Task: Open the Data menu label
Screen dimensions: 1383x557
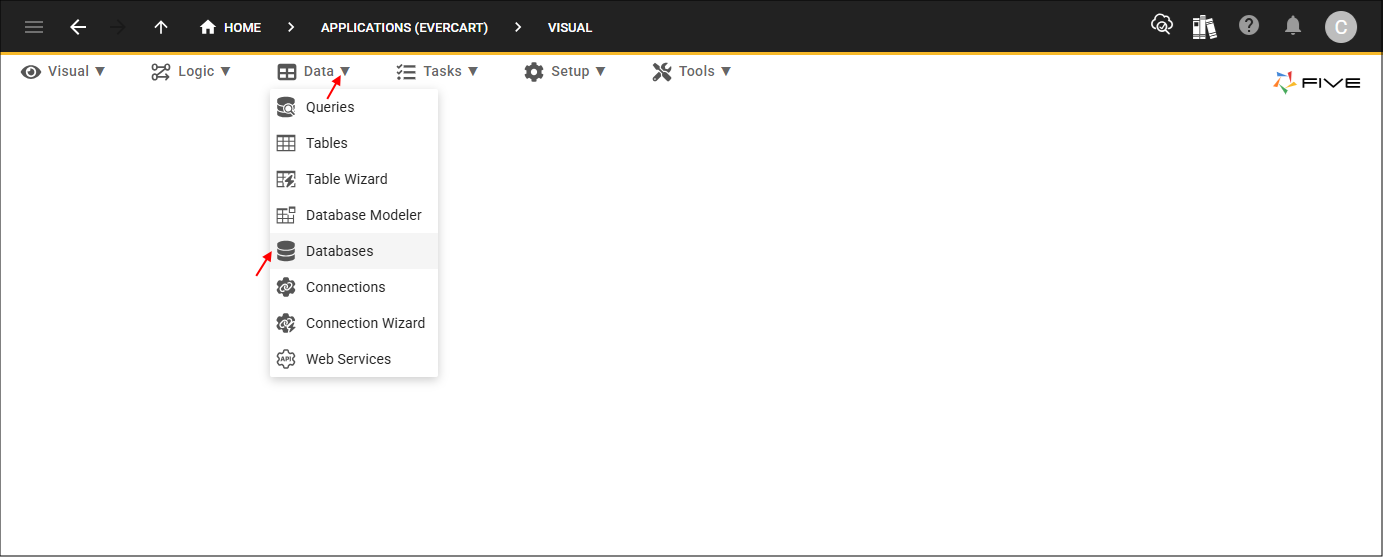Action: [x=319, y=72]
